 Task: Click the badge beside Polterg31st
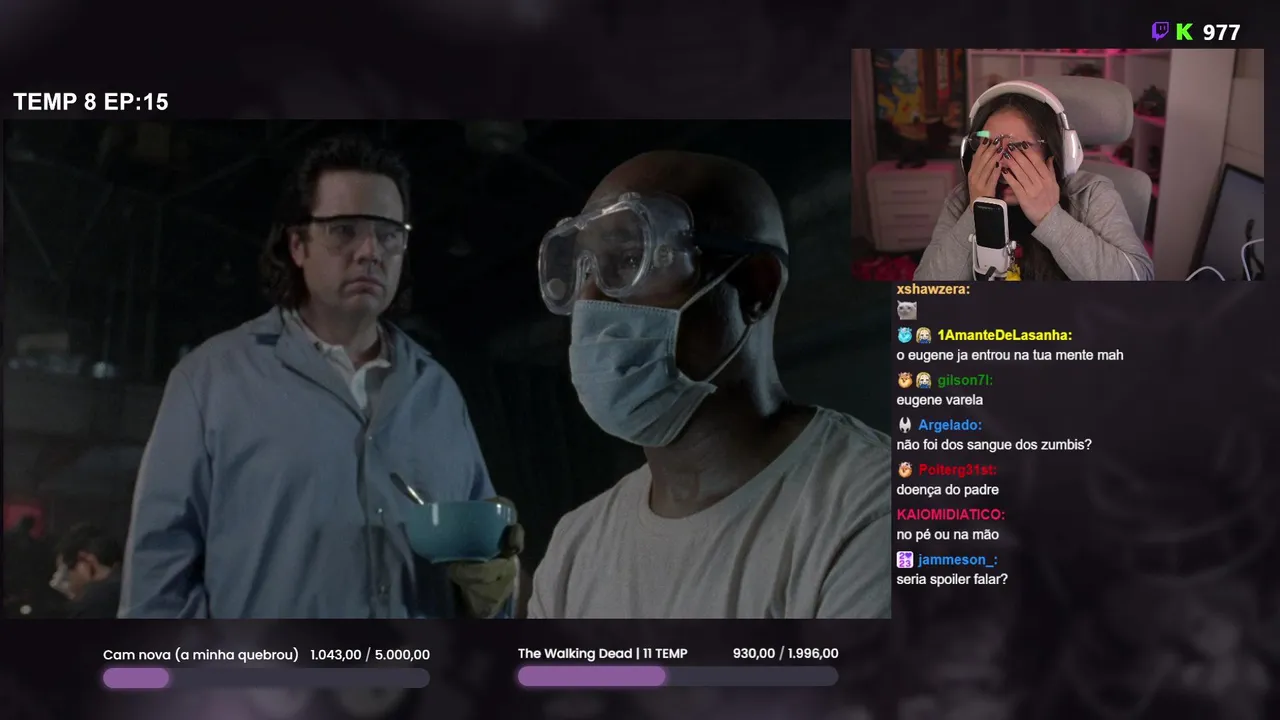[905, 470]
